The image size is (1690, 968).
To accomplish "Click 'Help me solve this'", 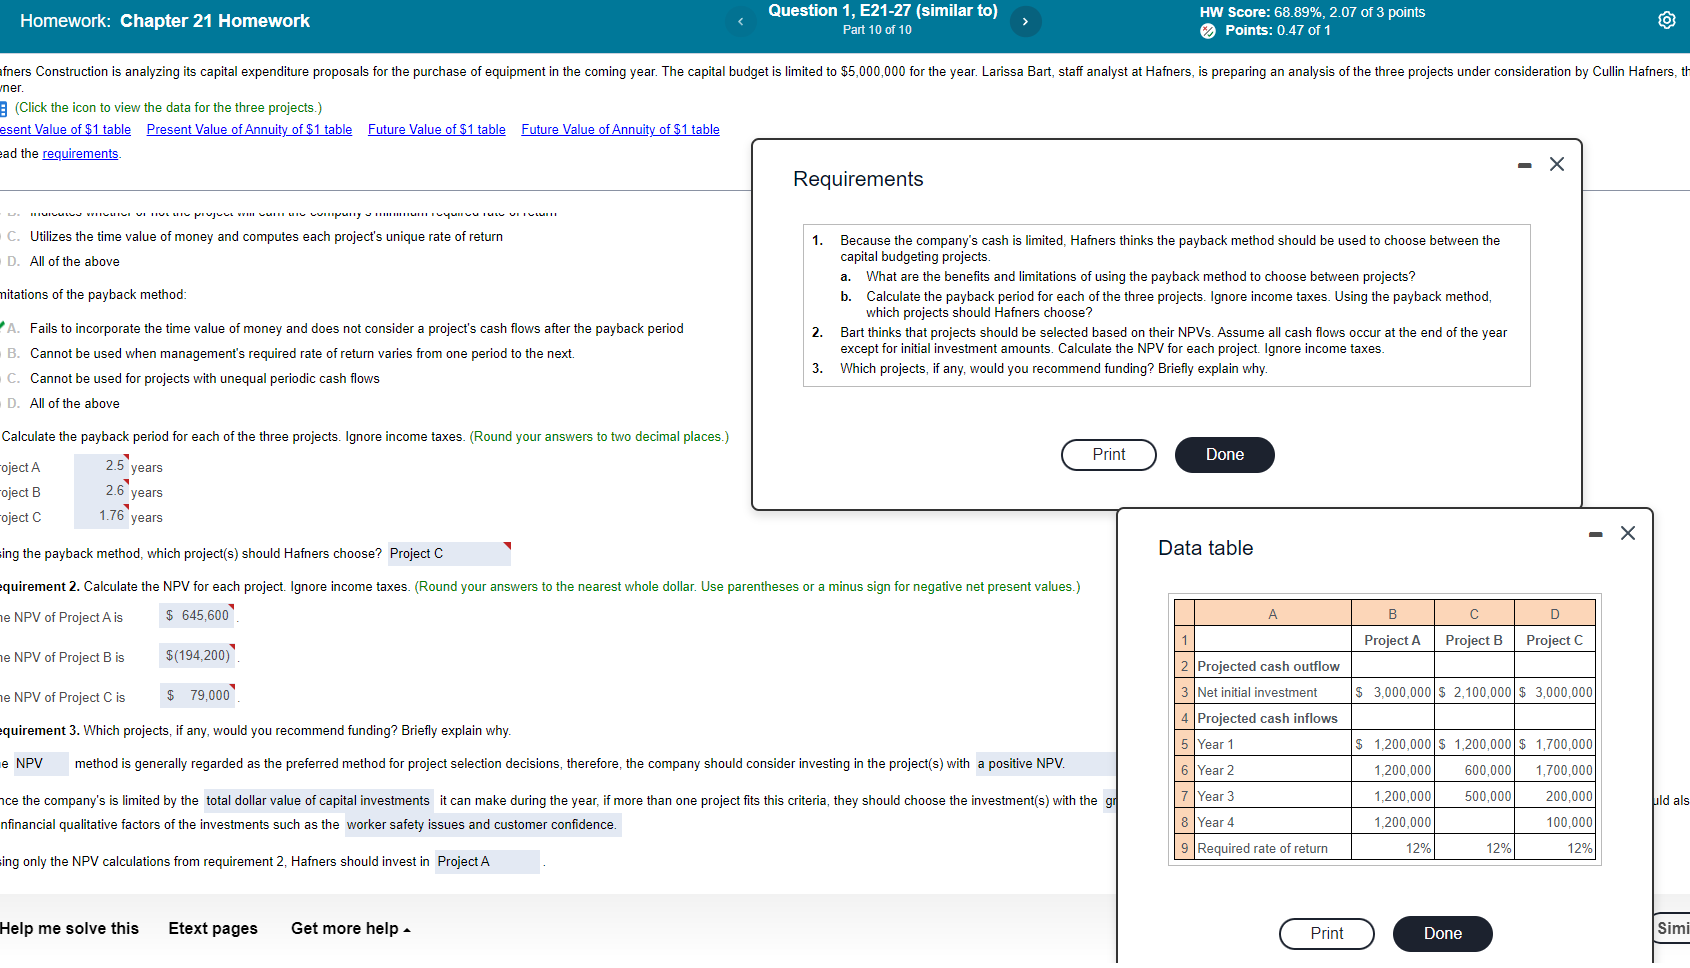I will (69, 929).
